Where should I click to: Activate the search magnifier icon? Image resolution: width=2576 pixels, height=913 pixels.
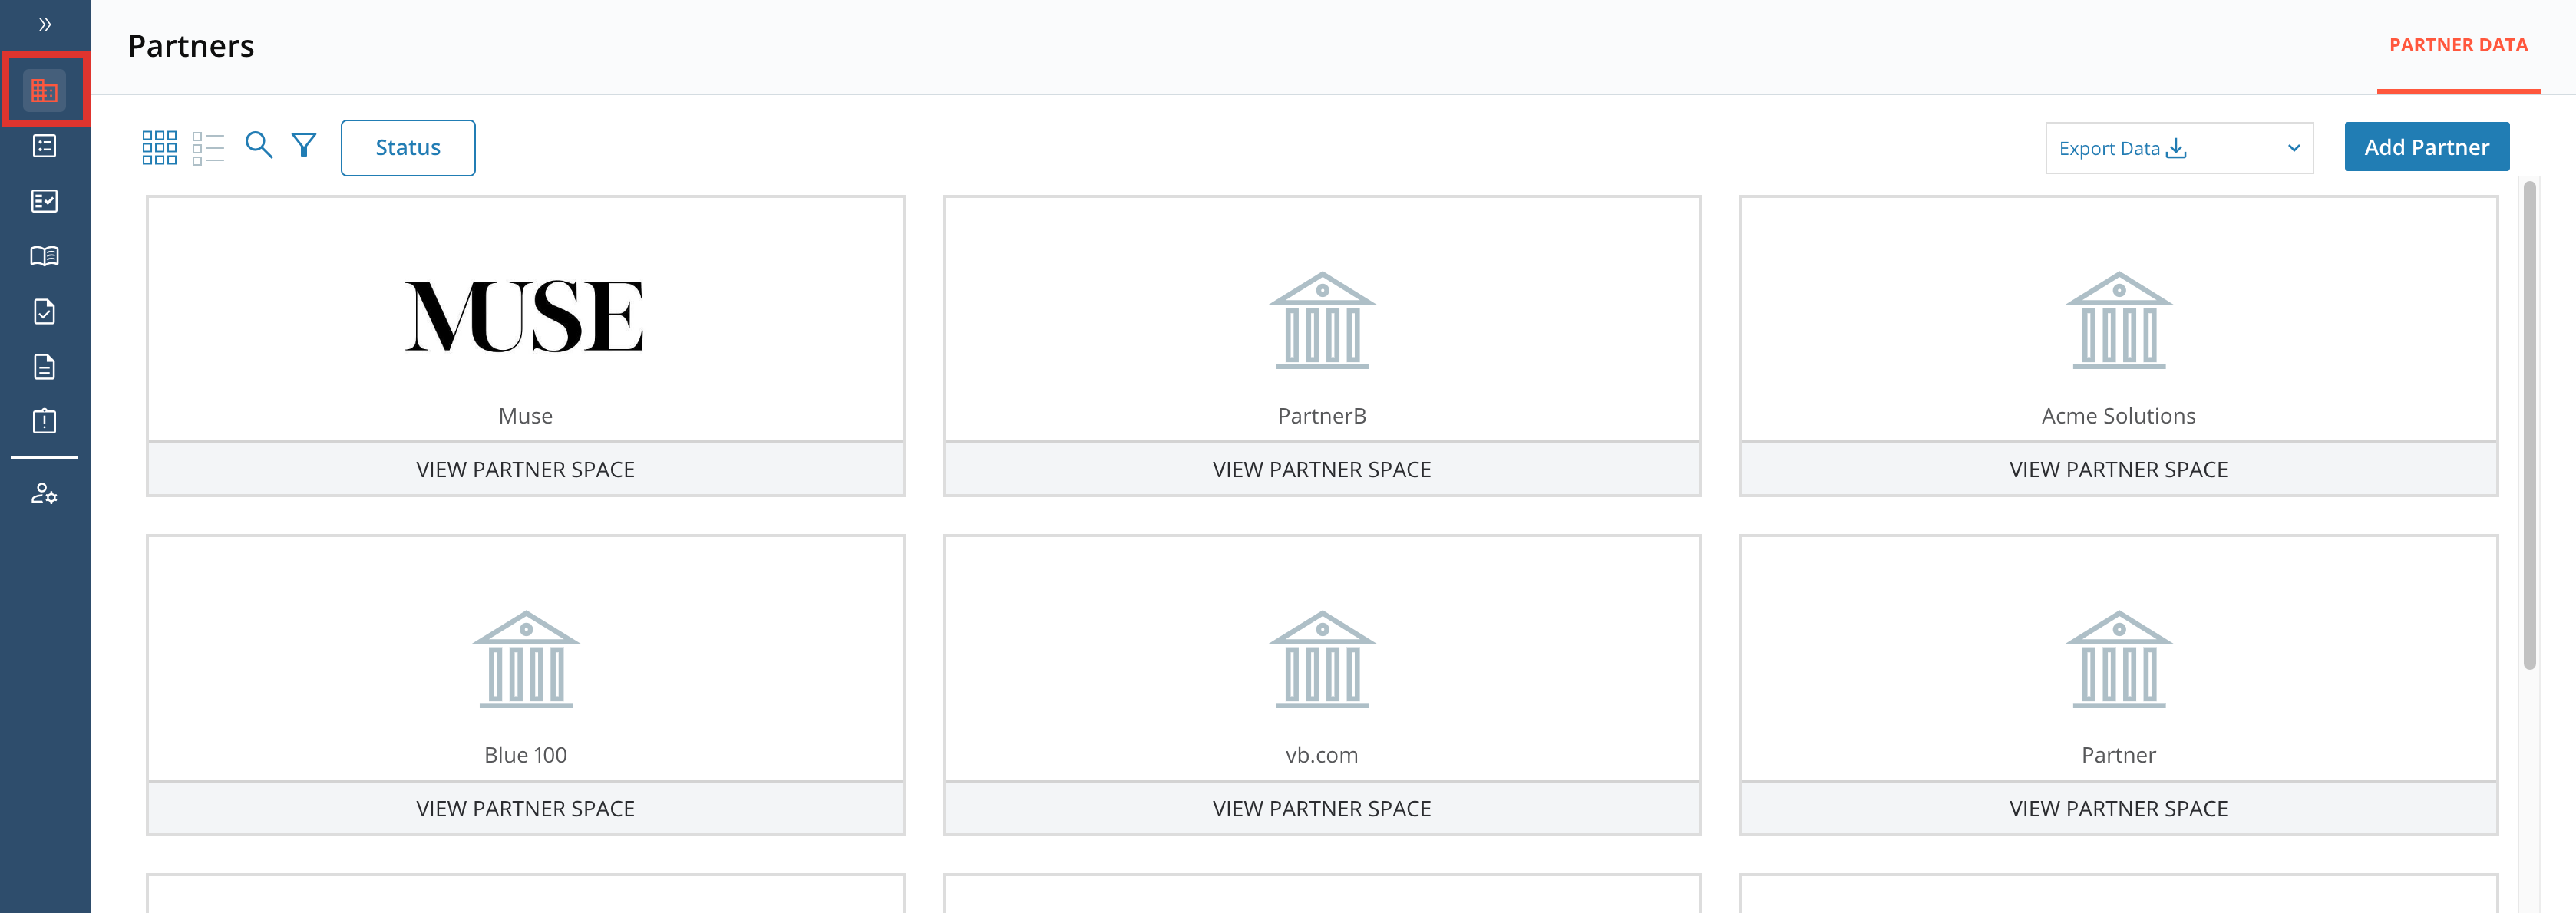pos(258,146)
